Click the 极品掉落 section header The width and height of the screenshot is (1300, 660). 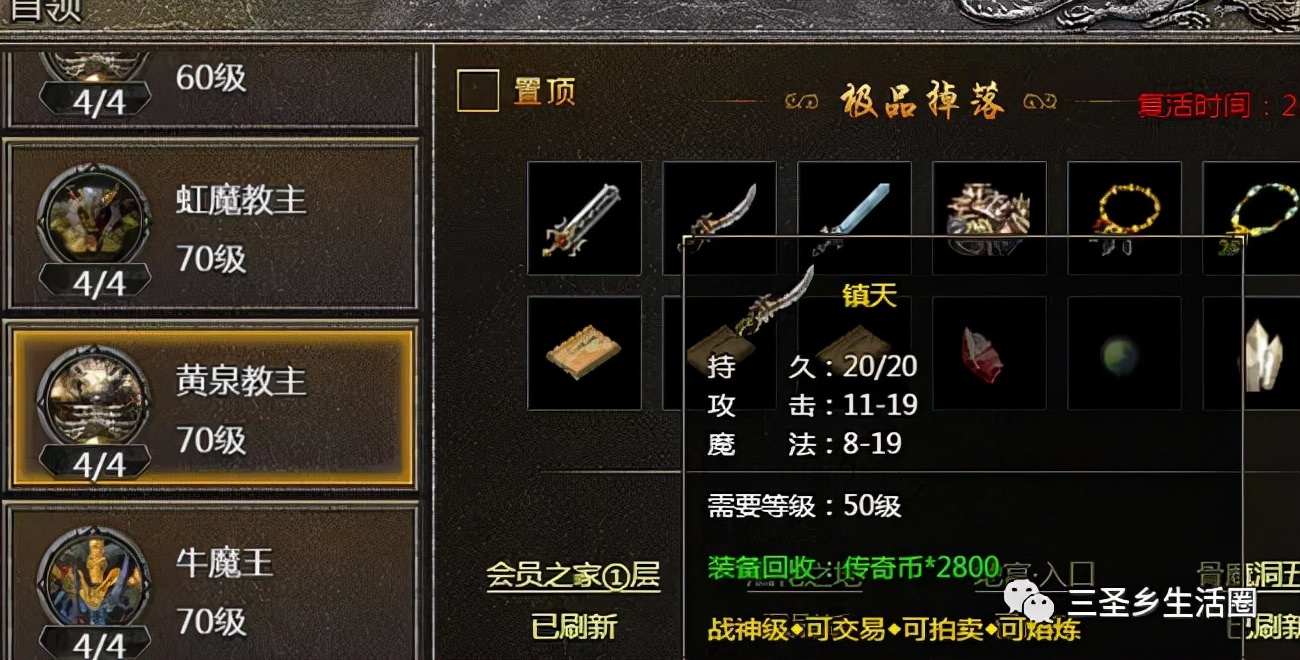(923, 101)
